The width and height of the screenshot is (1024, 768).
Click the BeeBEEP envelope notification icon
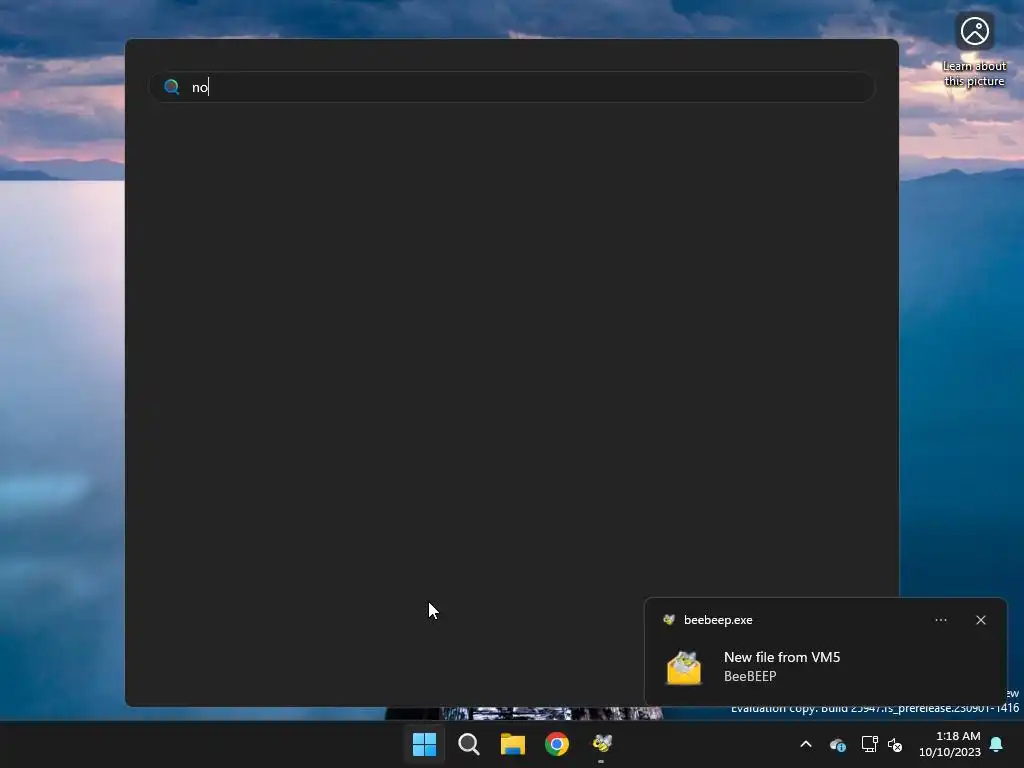tap(684, 667)
